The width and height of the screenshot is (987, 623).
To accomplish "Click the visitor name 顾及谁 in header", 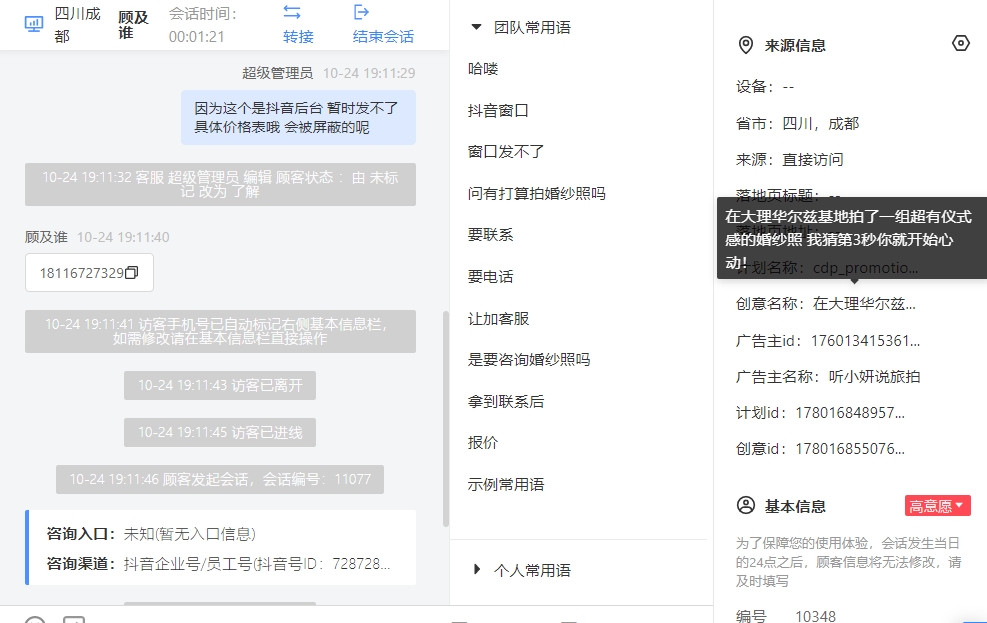I will (x=133, y=25).
